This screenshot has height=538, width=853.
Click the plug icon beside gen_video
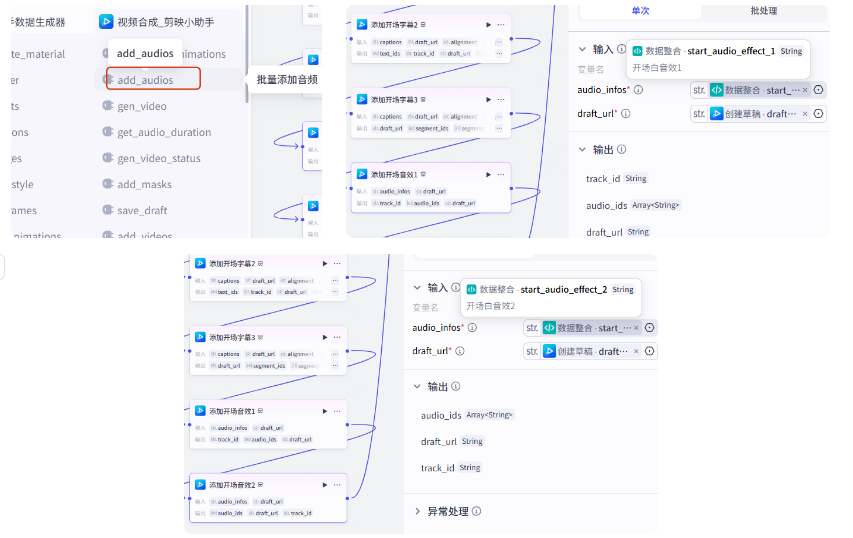[x=108, y=106]
